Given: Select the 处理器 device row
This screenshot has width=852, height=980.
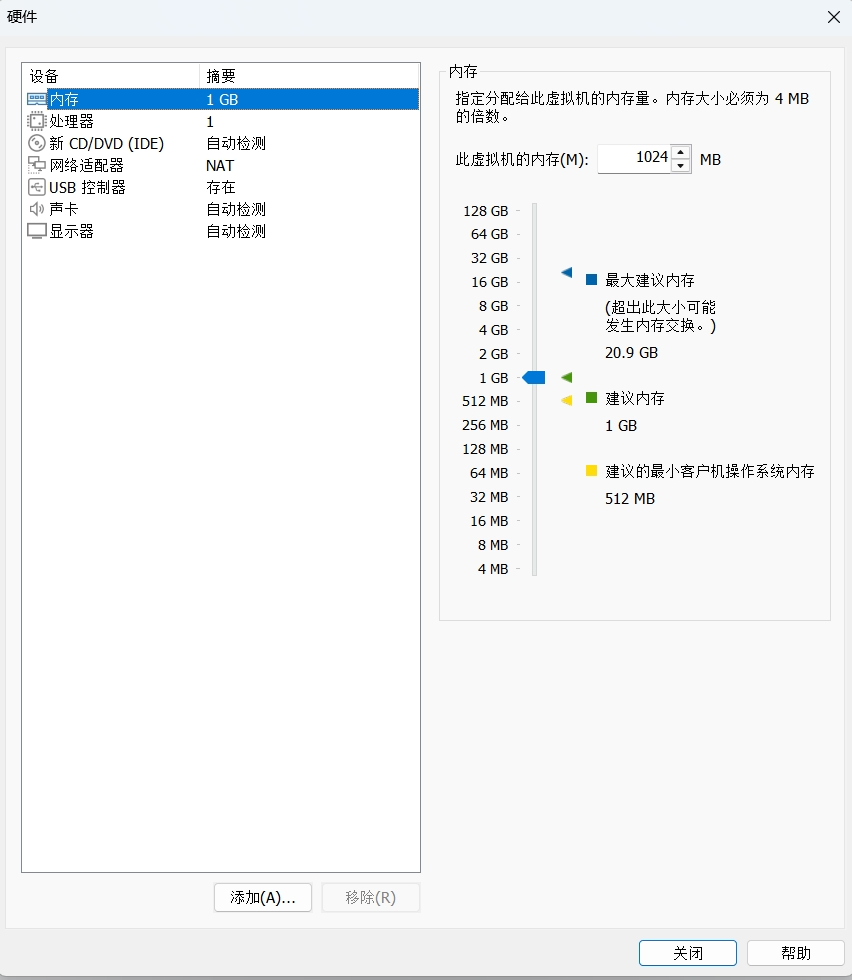Looking at the screenshot, I should 221,121.
